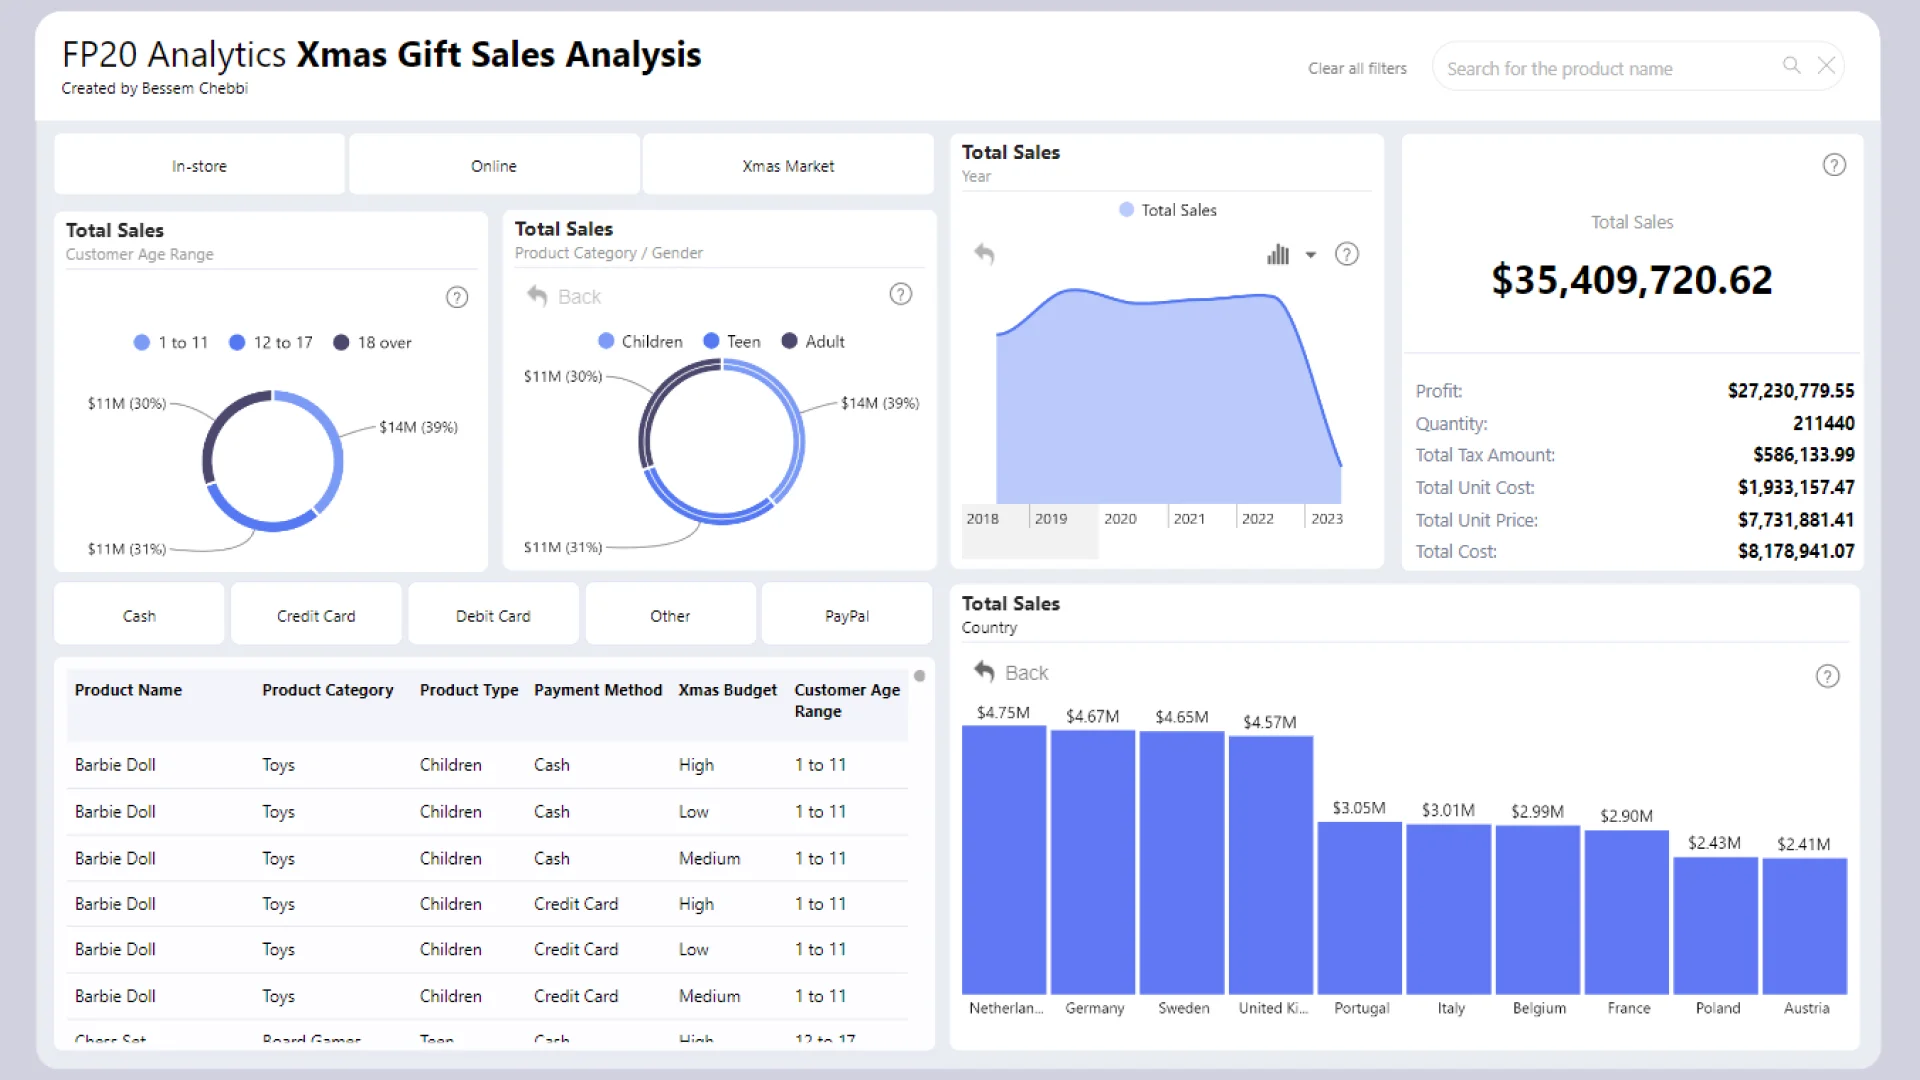Click the Total Tax Amount value $586,133.99

1804,455
